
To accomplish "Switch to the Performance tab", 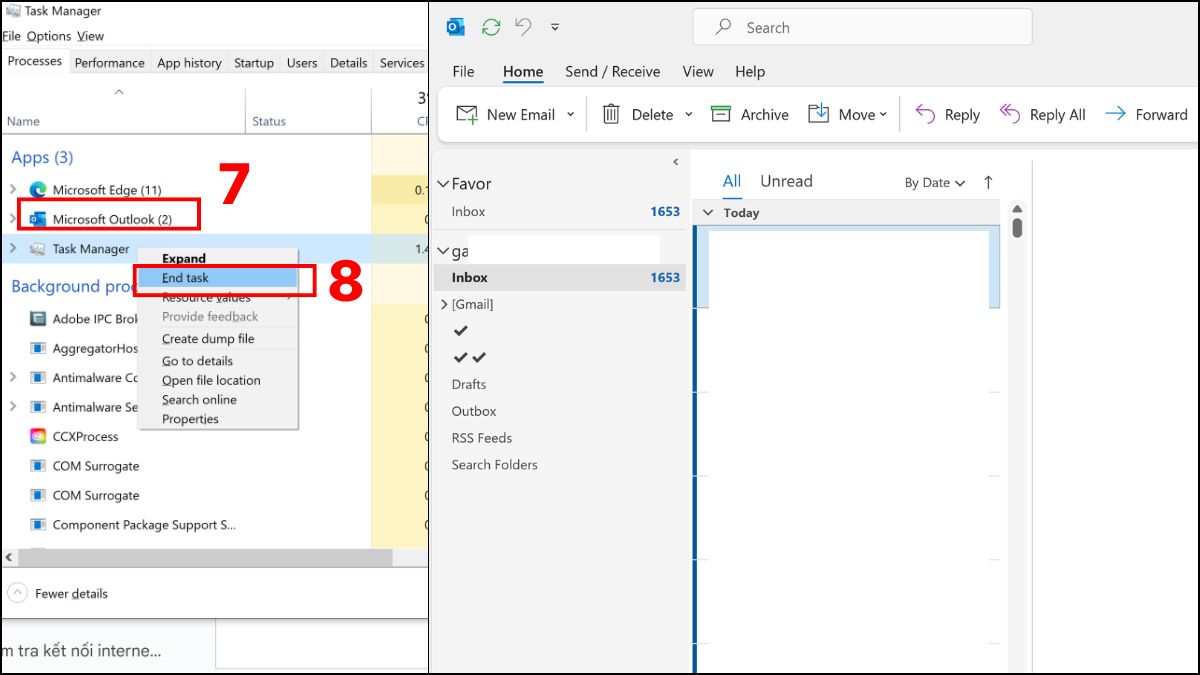I will [110, 62].
